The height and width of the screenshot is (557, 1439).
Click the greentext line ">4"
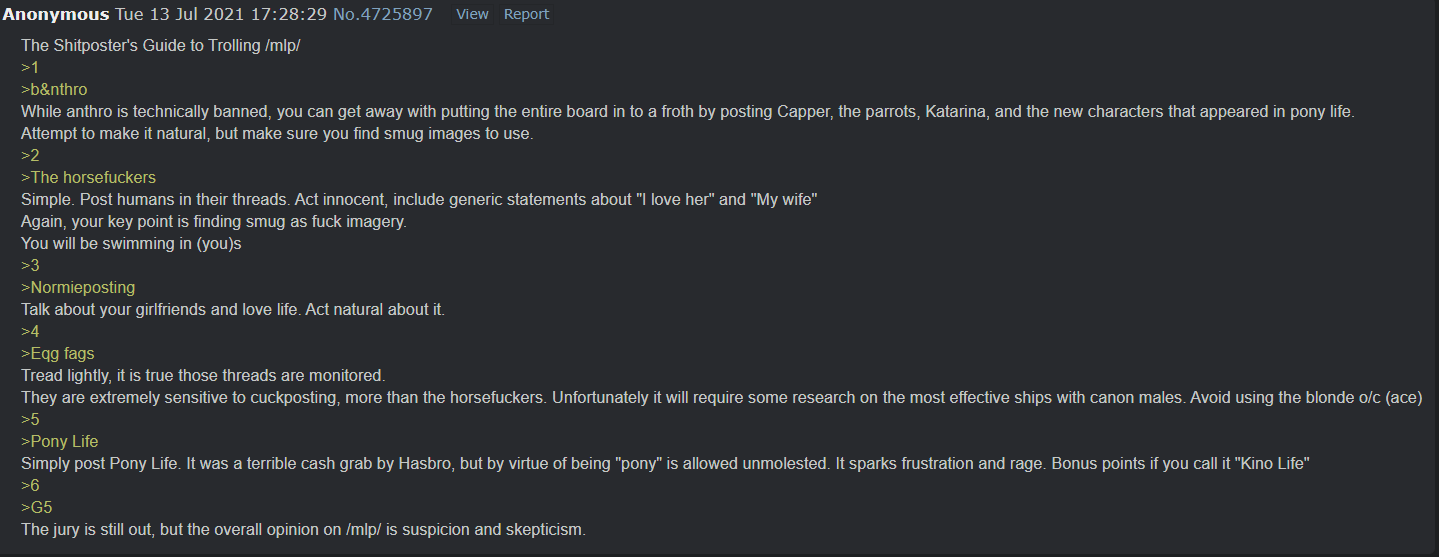[30, 332]
